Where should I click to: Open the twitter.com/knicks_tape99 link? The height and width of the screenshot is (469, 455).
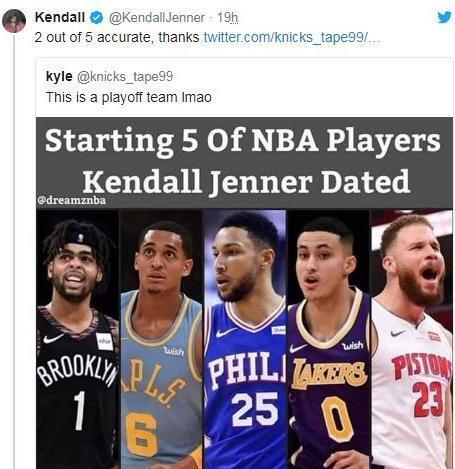click(x=292, y=37)
